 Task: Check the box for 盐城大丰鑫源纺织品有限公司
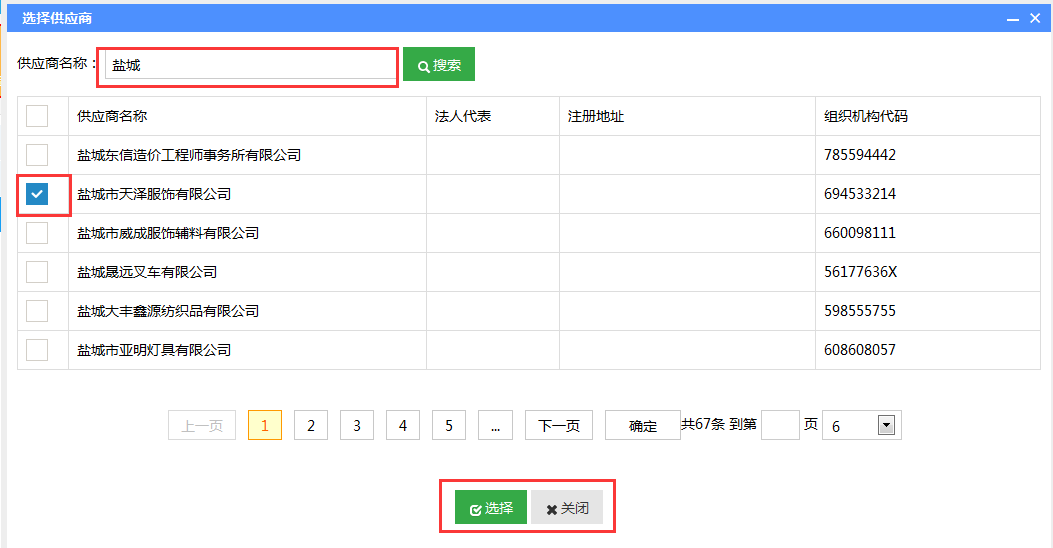point(37,311)
